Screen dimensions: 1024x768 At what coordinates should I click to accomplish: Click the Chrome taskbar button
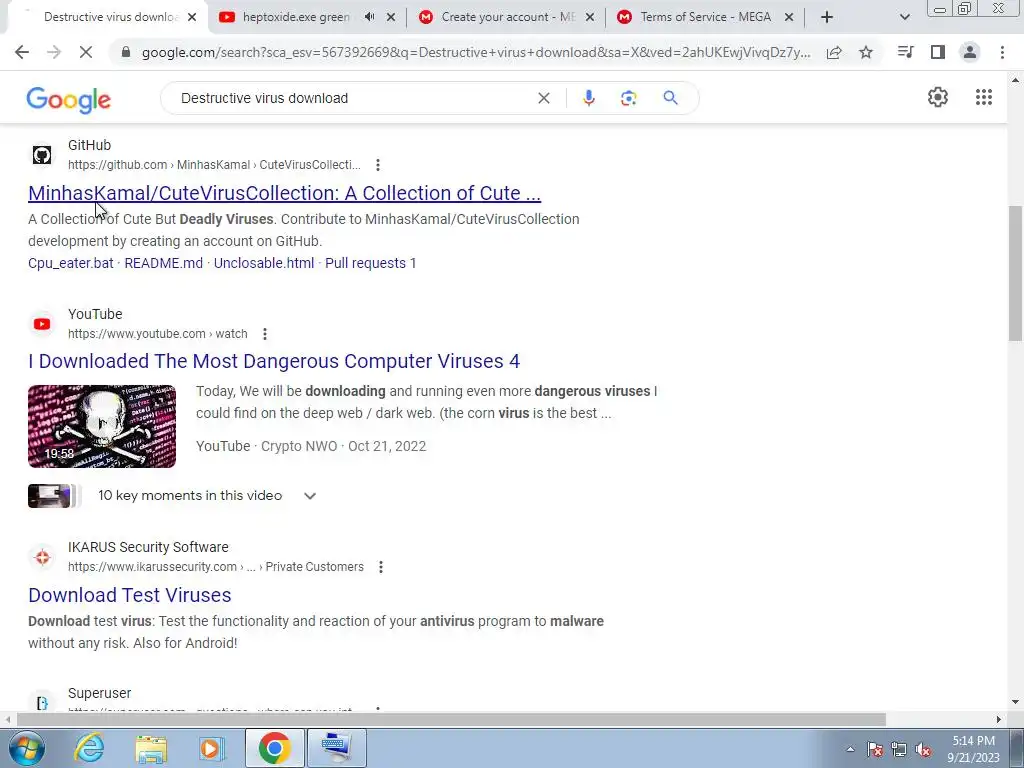coord(274,749)
